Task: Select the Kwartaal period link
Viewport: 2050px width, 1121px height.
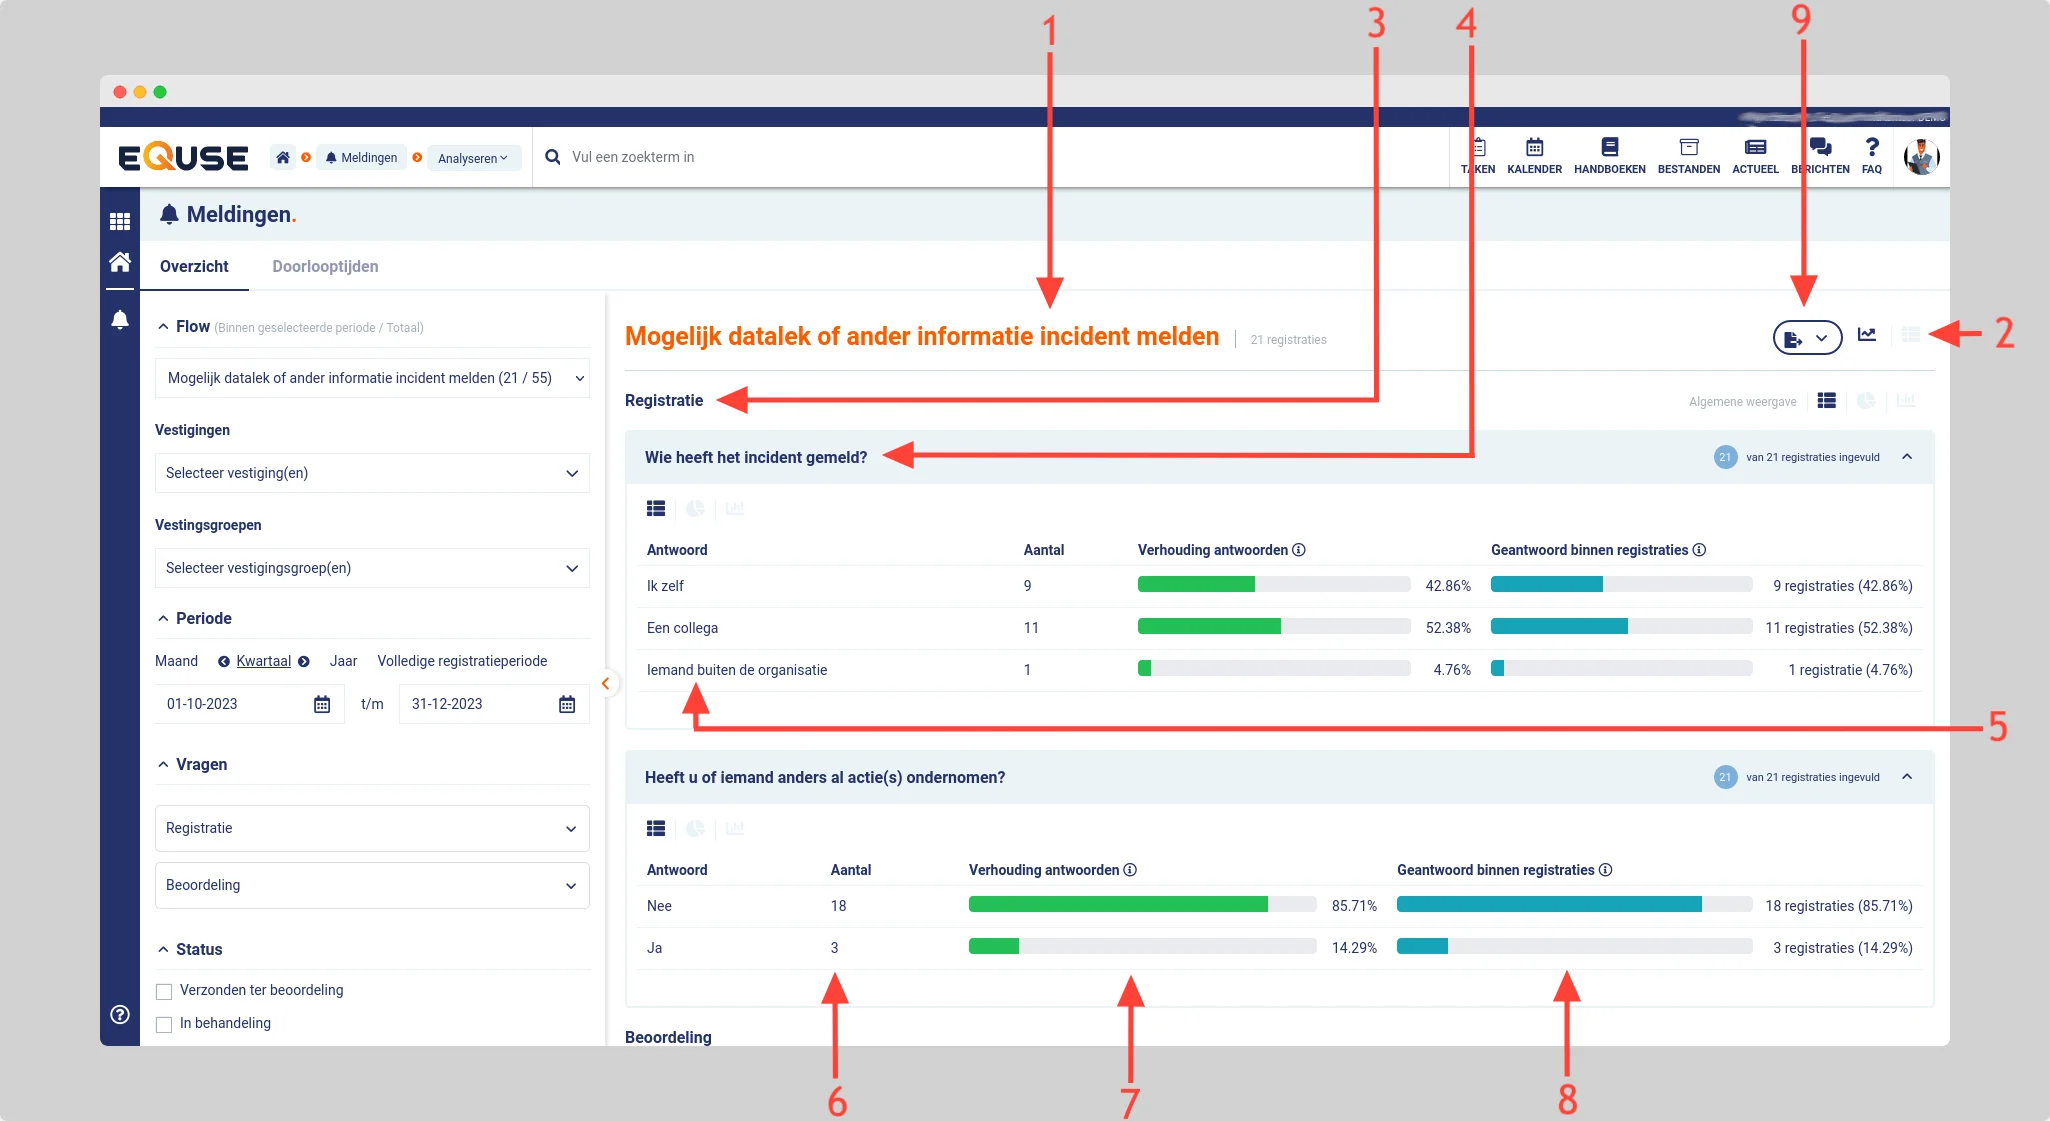Action: 263,661
